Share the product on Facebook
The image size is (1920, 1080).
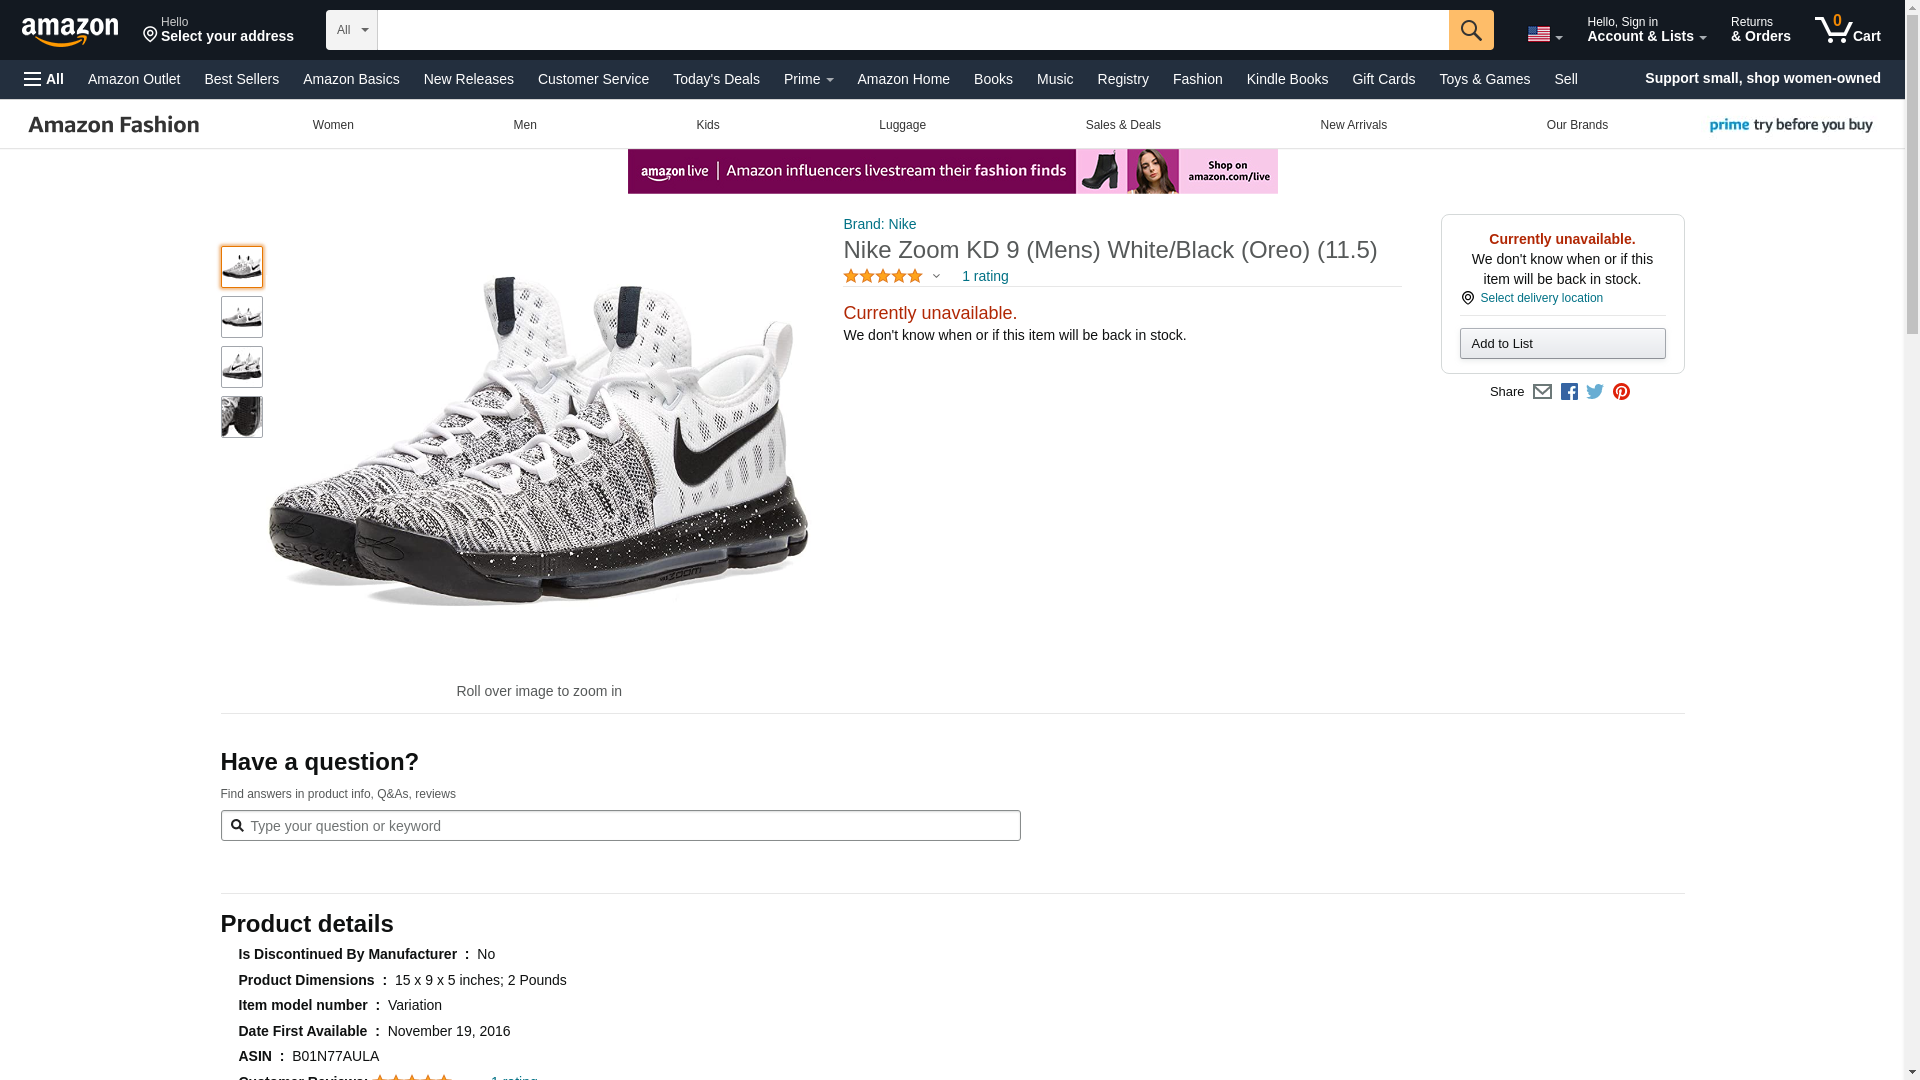(x=1569, y=392)
